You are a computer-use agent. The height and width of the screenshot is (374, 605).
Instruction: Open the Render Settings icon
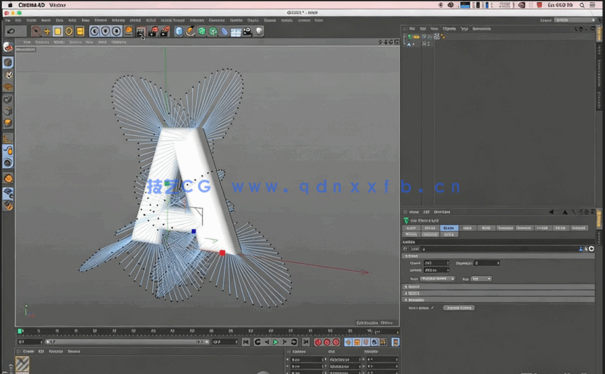pyautogui.click(x=165, y=31)
